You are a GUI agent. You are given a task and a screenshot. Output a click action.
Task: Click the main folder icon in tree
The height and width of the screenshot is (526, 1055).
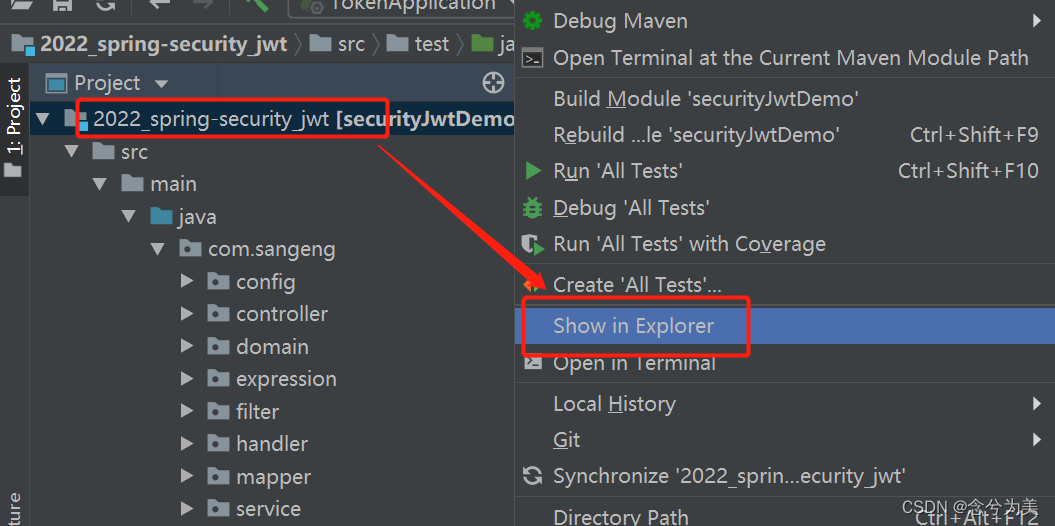[x=133, y=183]
